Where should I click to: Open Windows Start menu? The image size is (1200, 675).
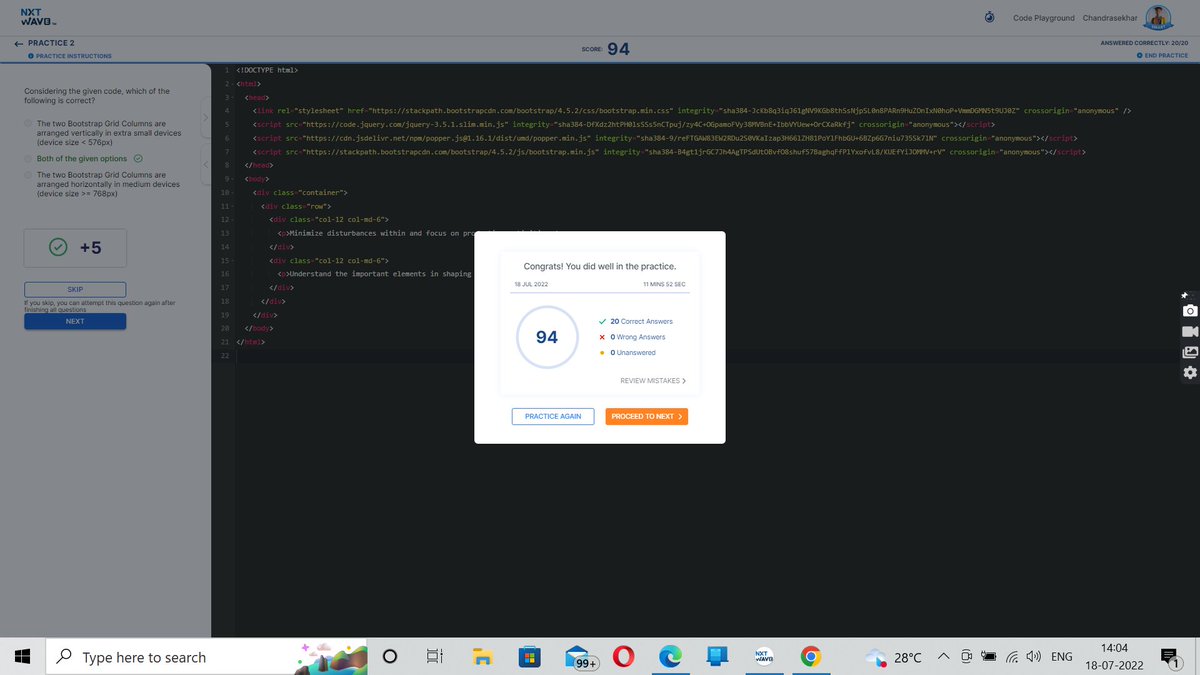tap(23, 657)
